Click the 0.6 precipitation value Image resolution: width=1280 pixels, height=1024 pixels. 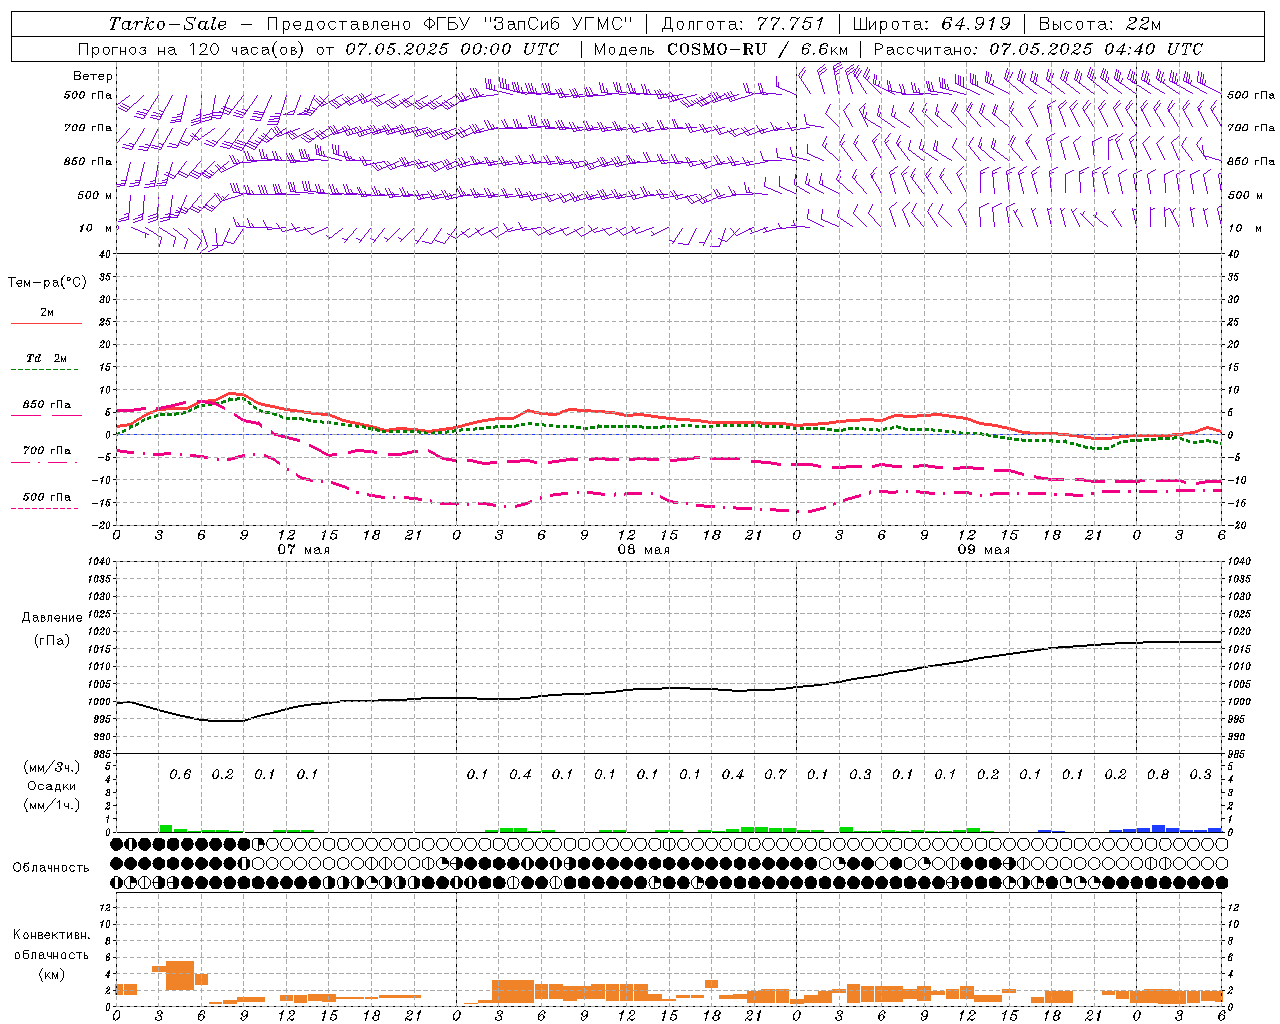tap(180, 775)
